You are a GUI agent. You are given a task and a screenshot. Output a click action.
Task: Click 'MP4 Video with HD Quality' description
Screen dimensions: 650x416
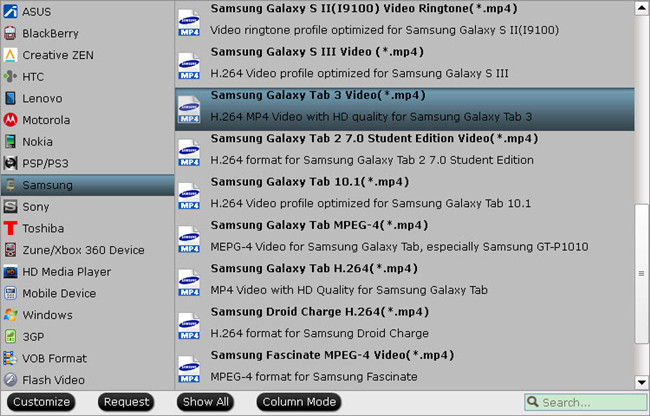[349, 290]
